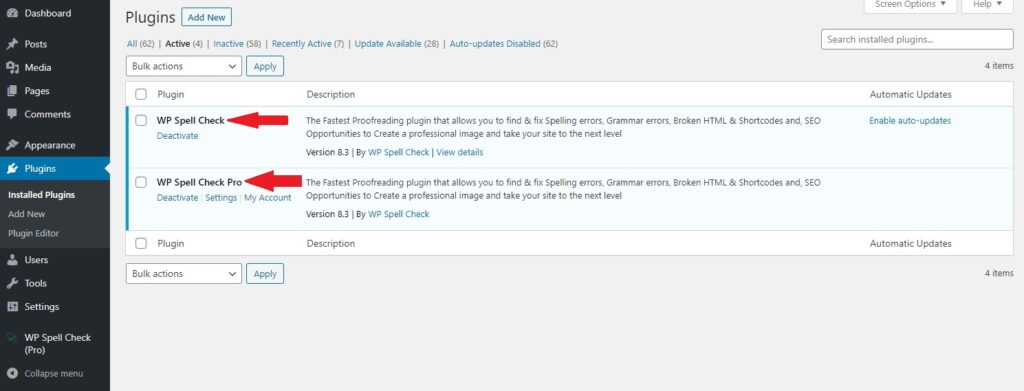
Task: Click the Pages icon in sidebar
Action: [x=11, y=91]
